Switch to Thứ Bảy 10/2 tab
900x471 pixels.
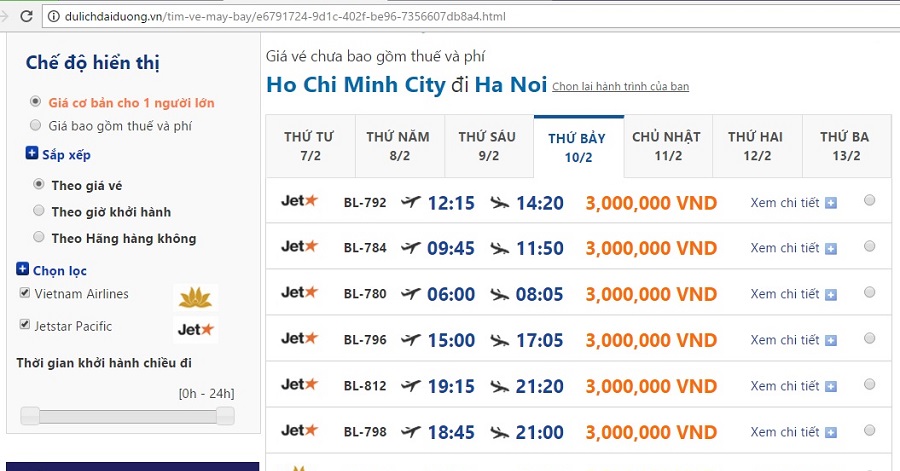579,147
